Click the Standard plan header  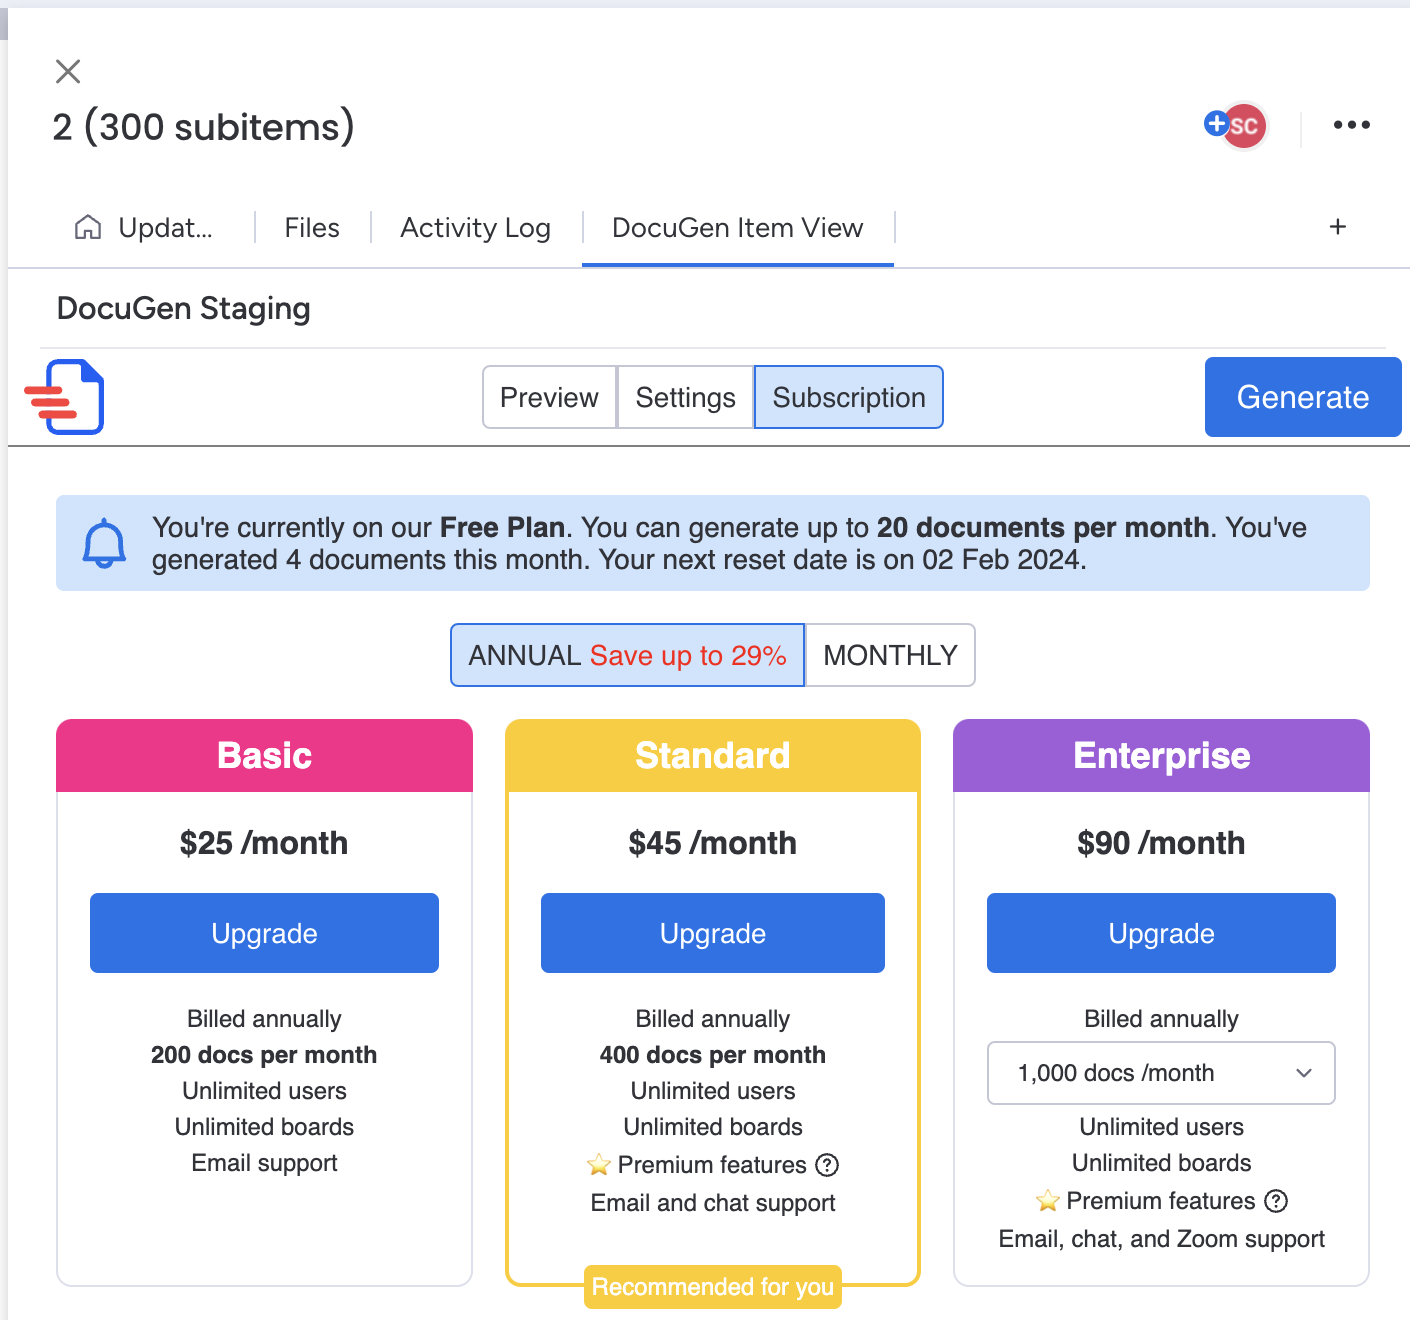pyautogui.click(x=713, y=756)
